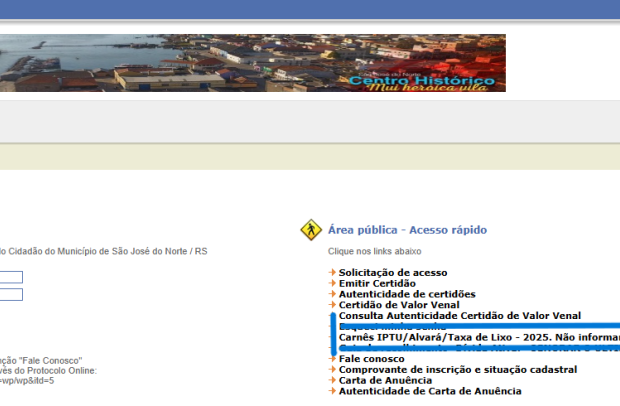The image size is (620, 406).
Task: Click the harbor photo banner image
Action: click(150, 63)
